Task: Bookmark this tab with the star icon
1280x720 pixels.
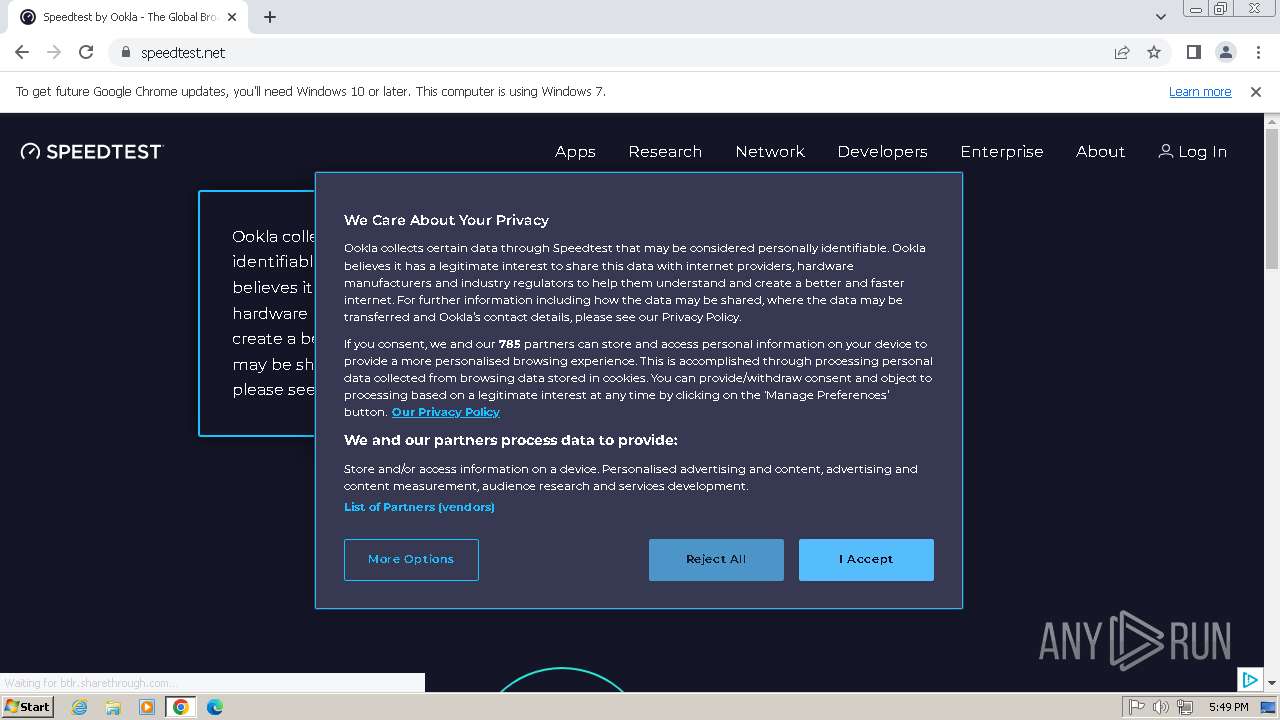Action: point(1154,52)
